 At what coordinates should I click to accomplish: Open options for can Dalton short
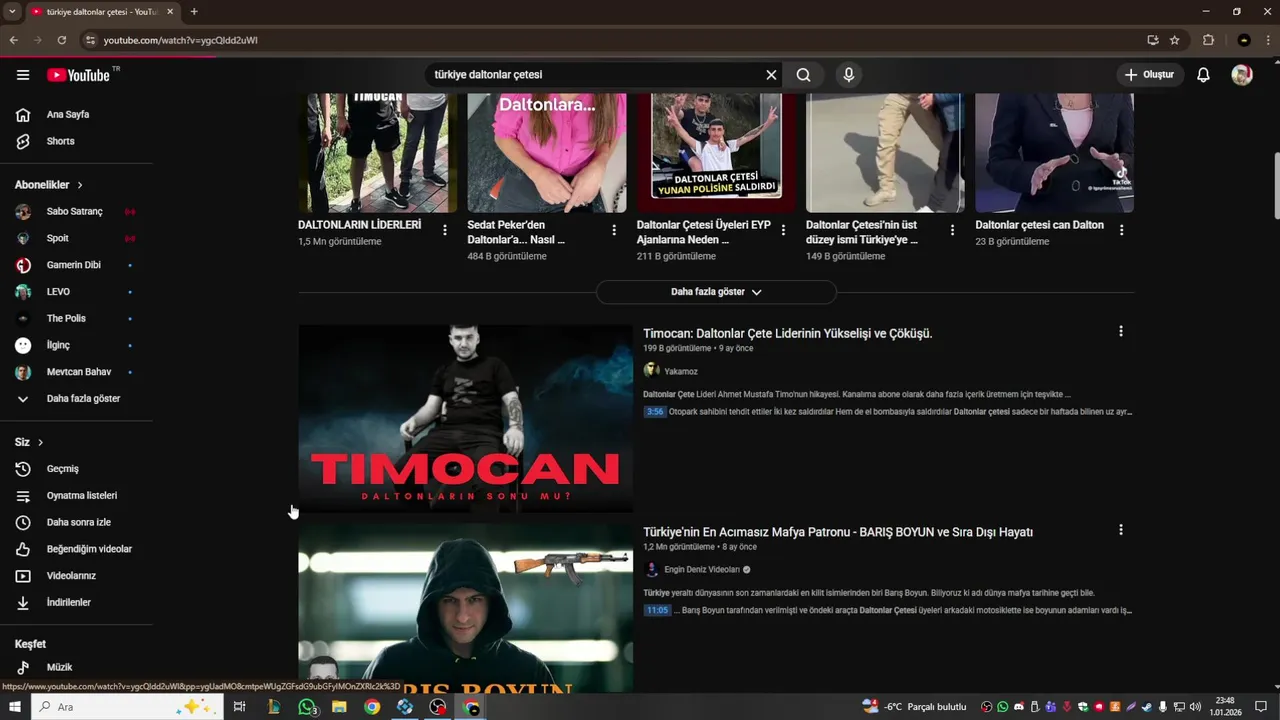(1122, 230)
